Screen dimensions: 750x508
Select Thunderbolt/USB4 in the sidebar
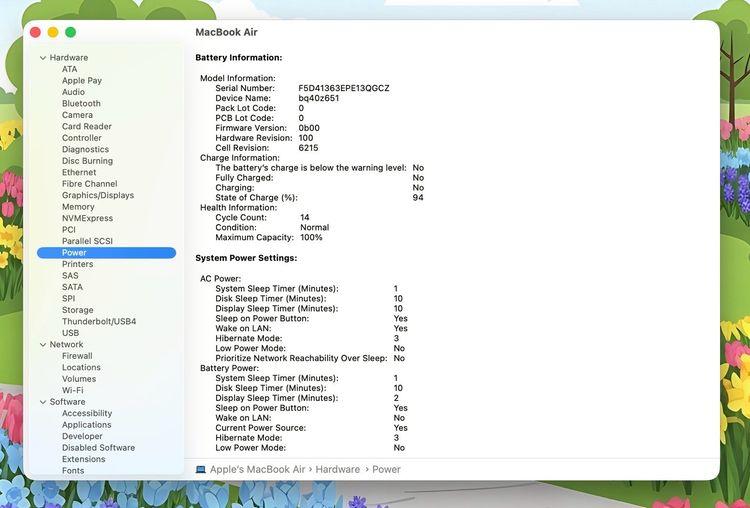coord(99,321)
